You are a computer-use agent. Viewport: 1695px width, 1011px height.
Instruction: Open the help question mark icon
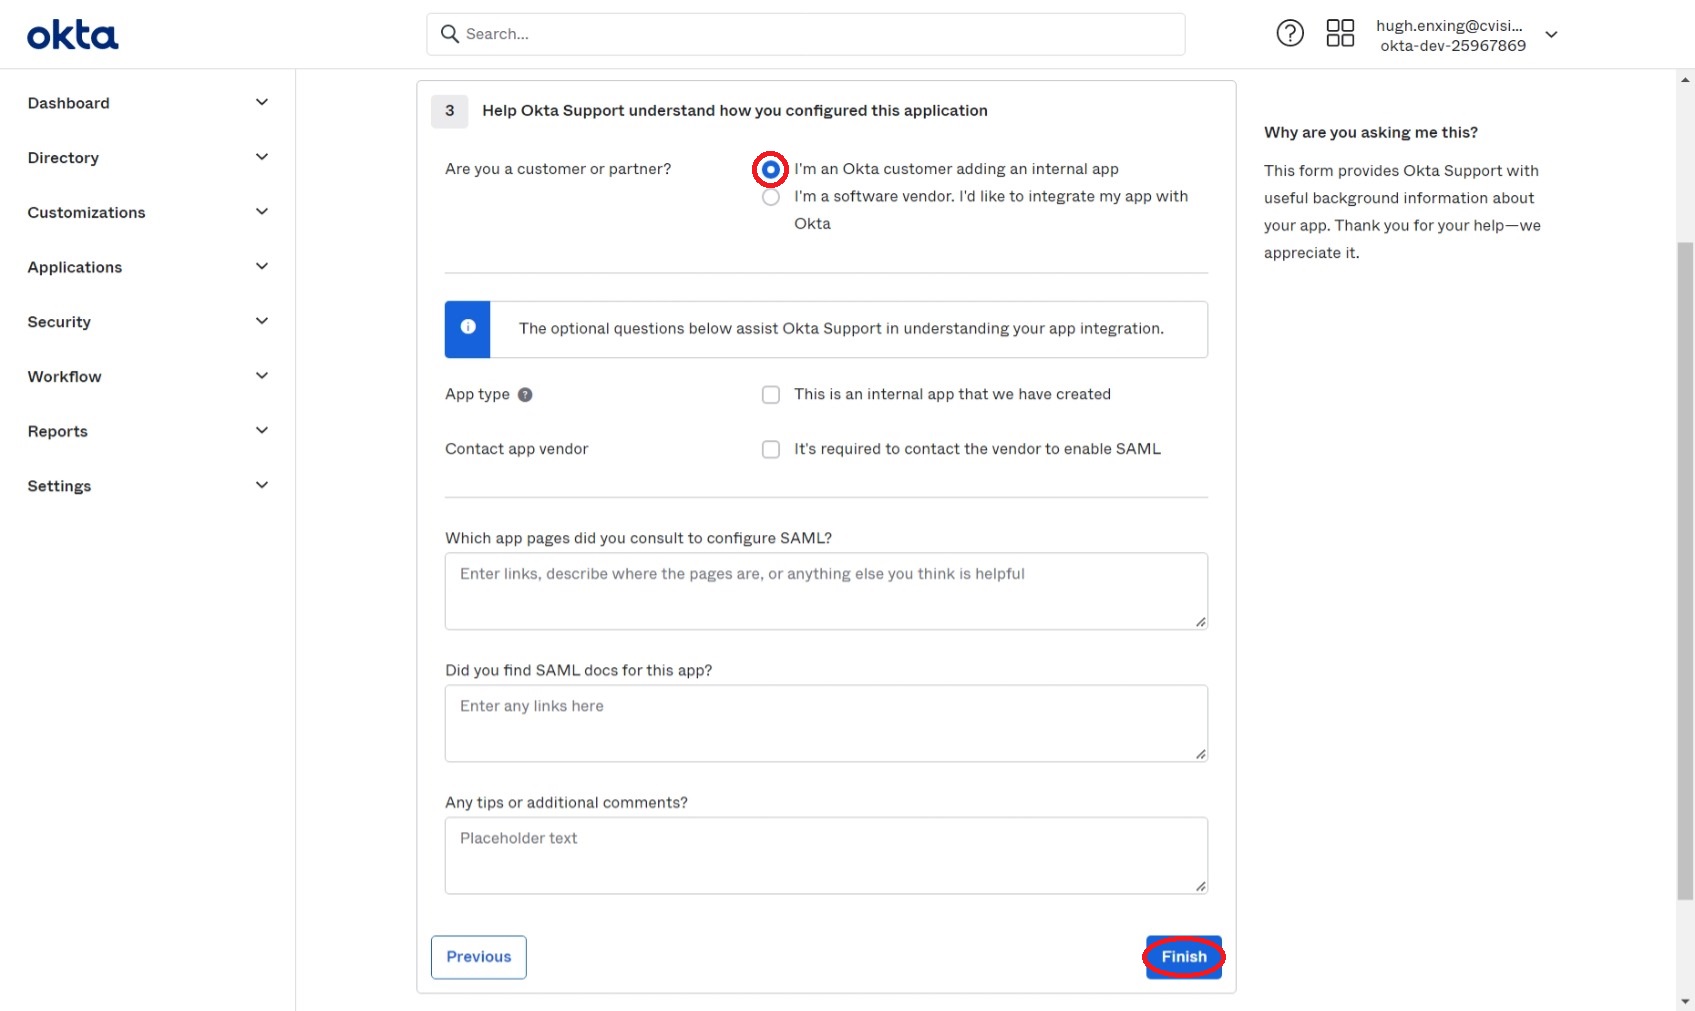point(1290,34)
